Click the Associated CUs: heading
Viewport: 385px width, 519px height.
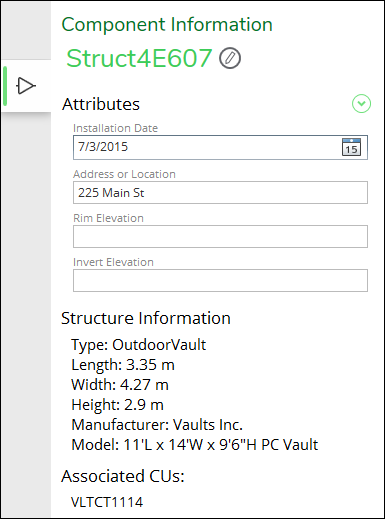click(123, 476)
